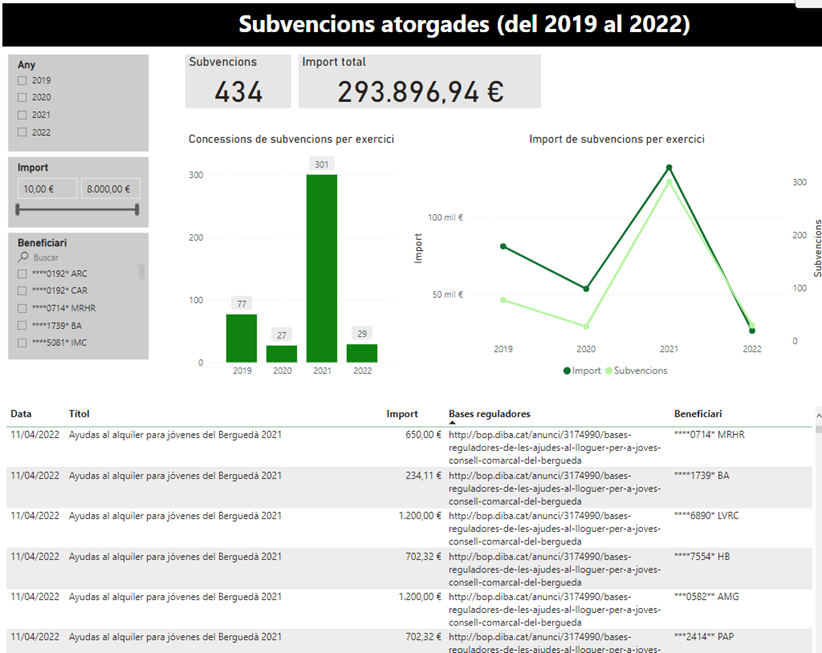Click the Import total card showing 293.896,94 €
The width and height of the screenshot is (822, 653).
pyautogui.click(x=419, y=82)
